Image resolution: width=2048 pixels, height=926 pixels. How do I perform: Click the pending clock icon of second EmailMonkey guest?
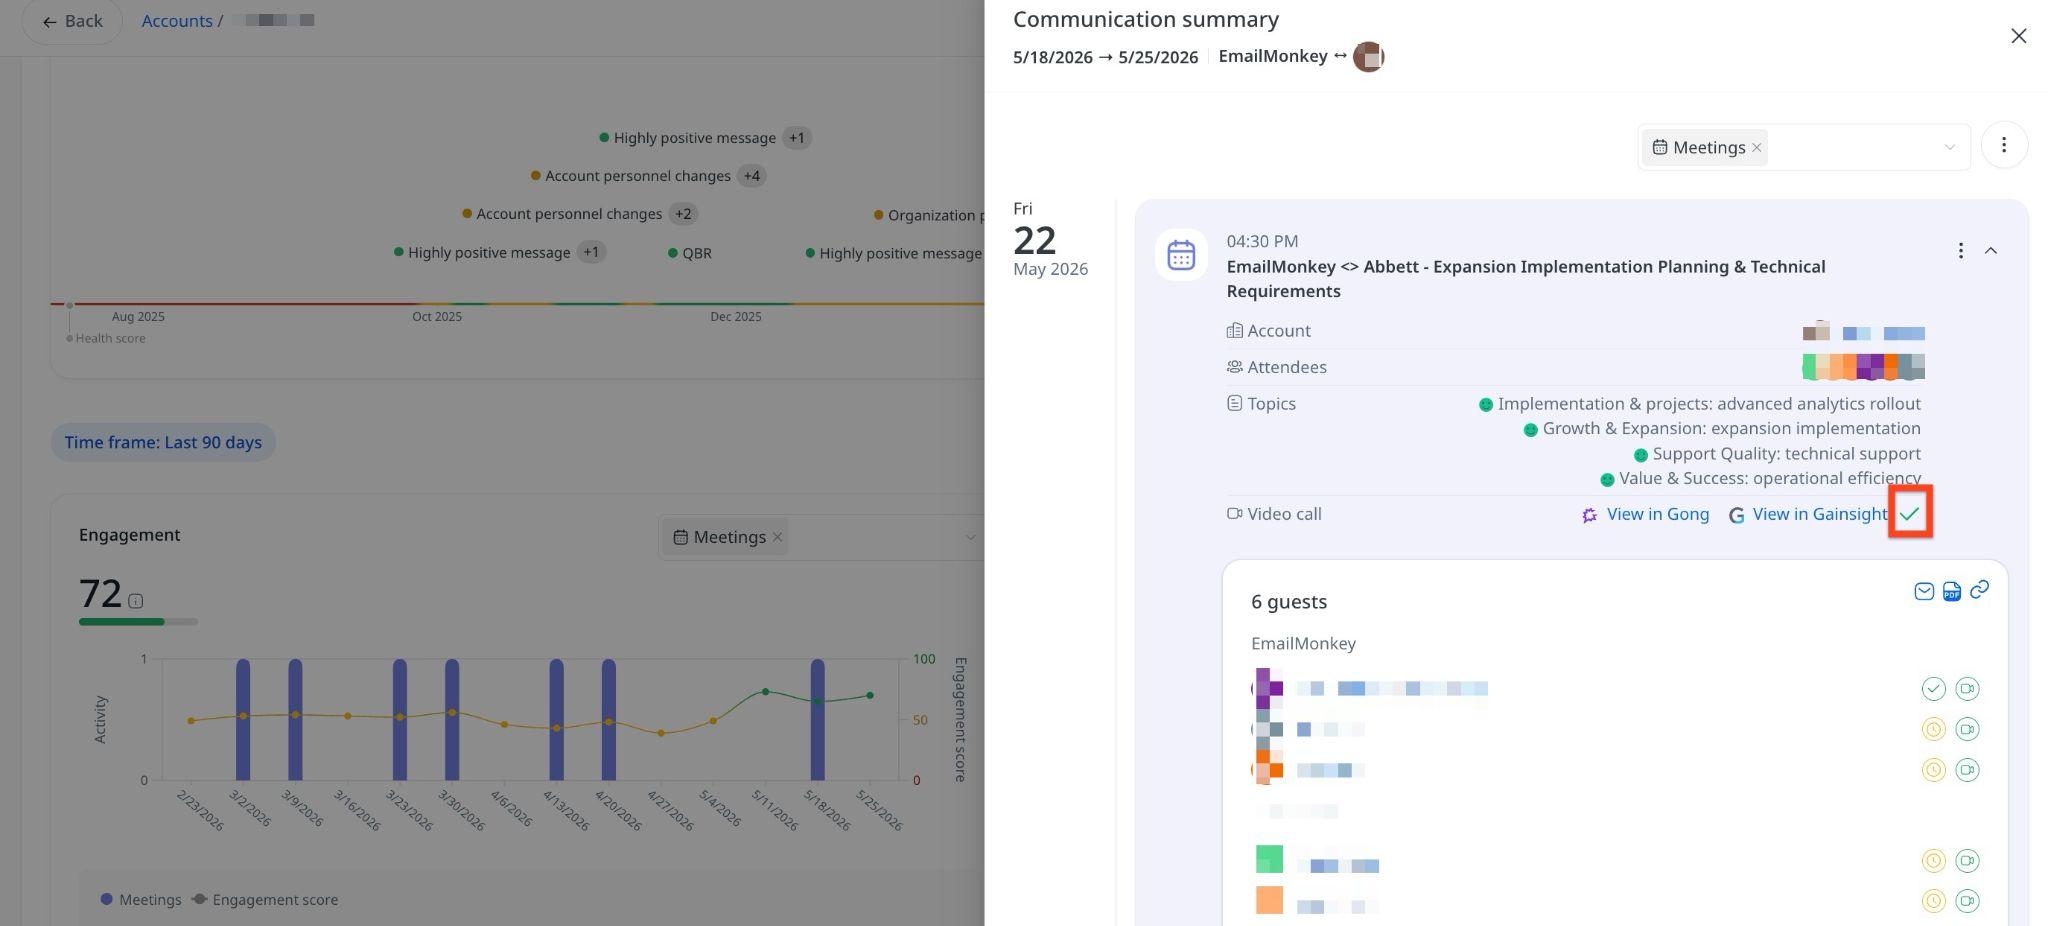click(1933, 729)
